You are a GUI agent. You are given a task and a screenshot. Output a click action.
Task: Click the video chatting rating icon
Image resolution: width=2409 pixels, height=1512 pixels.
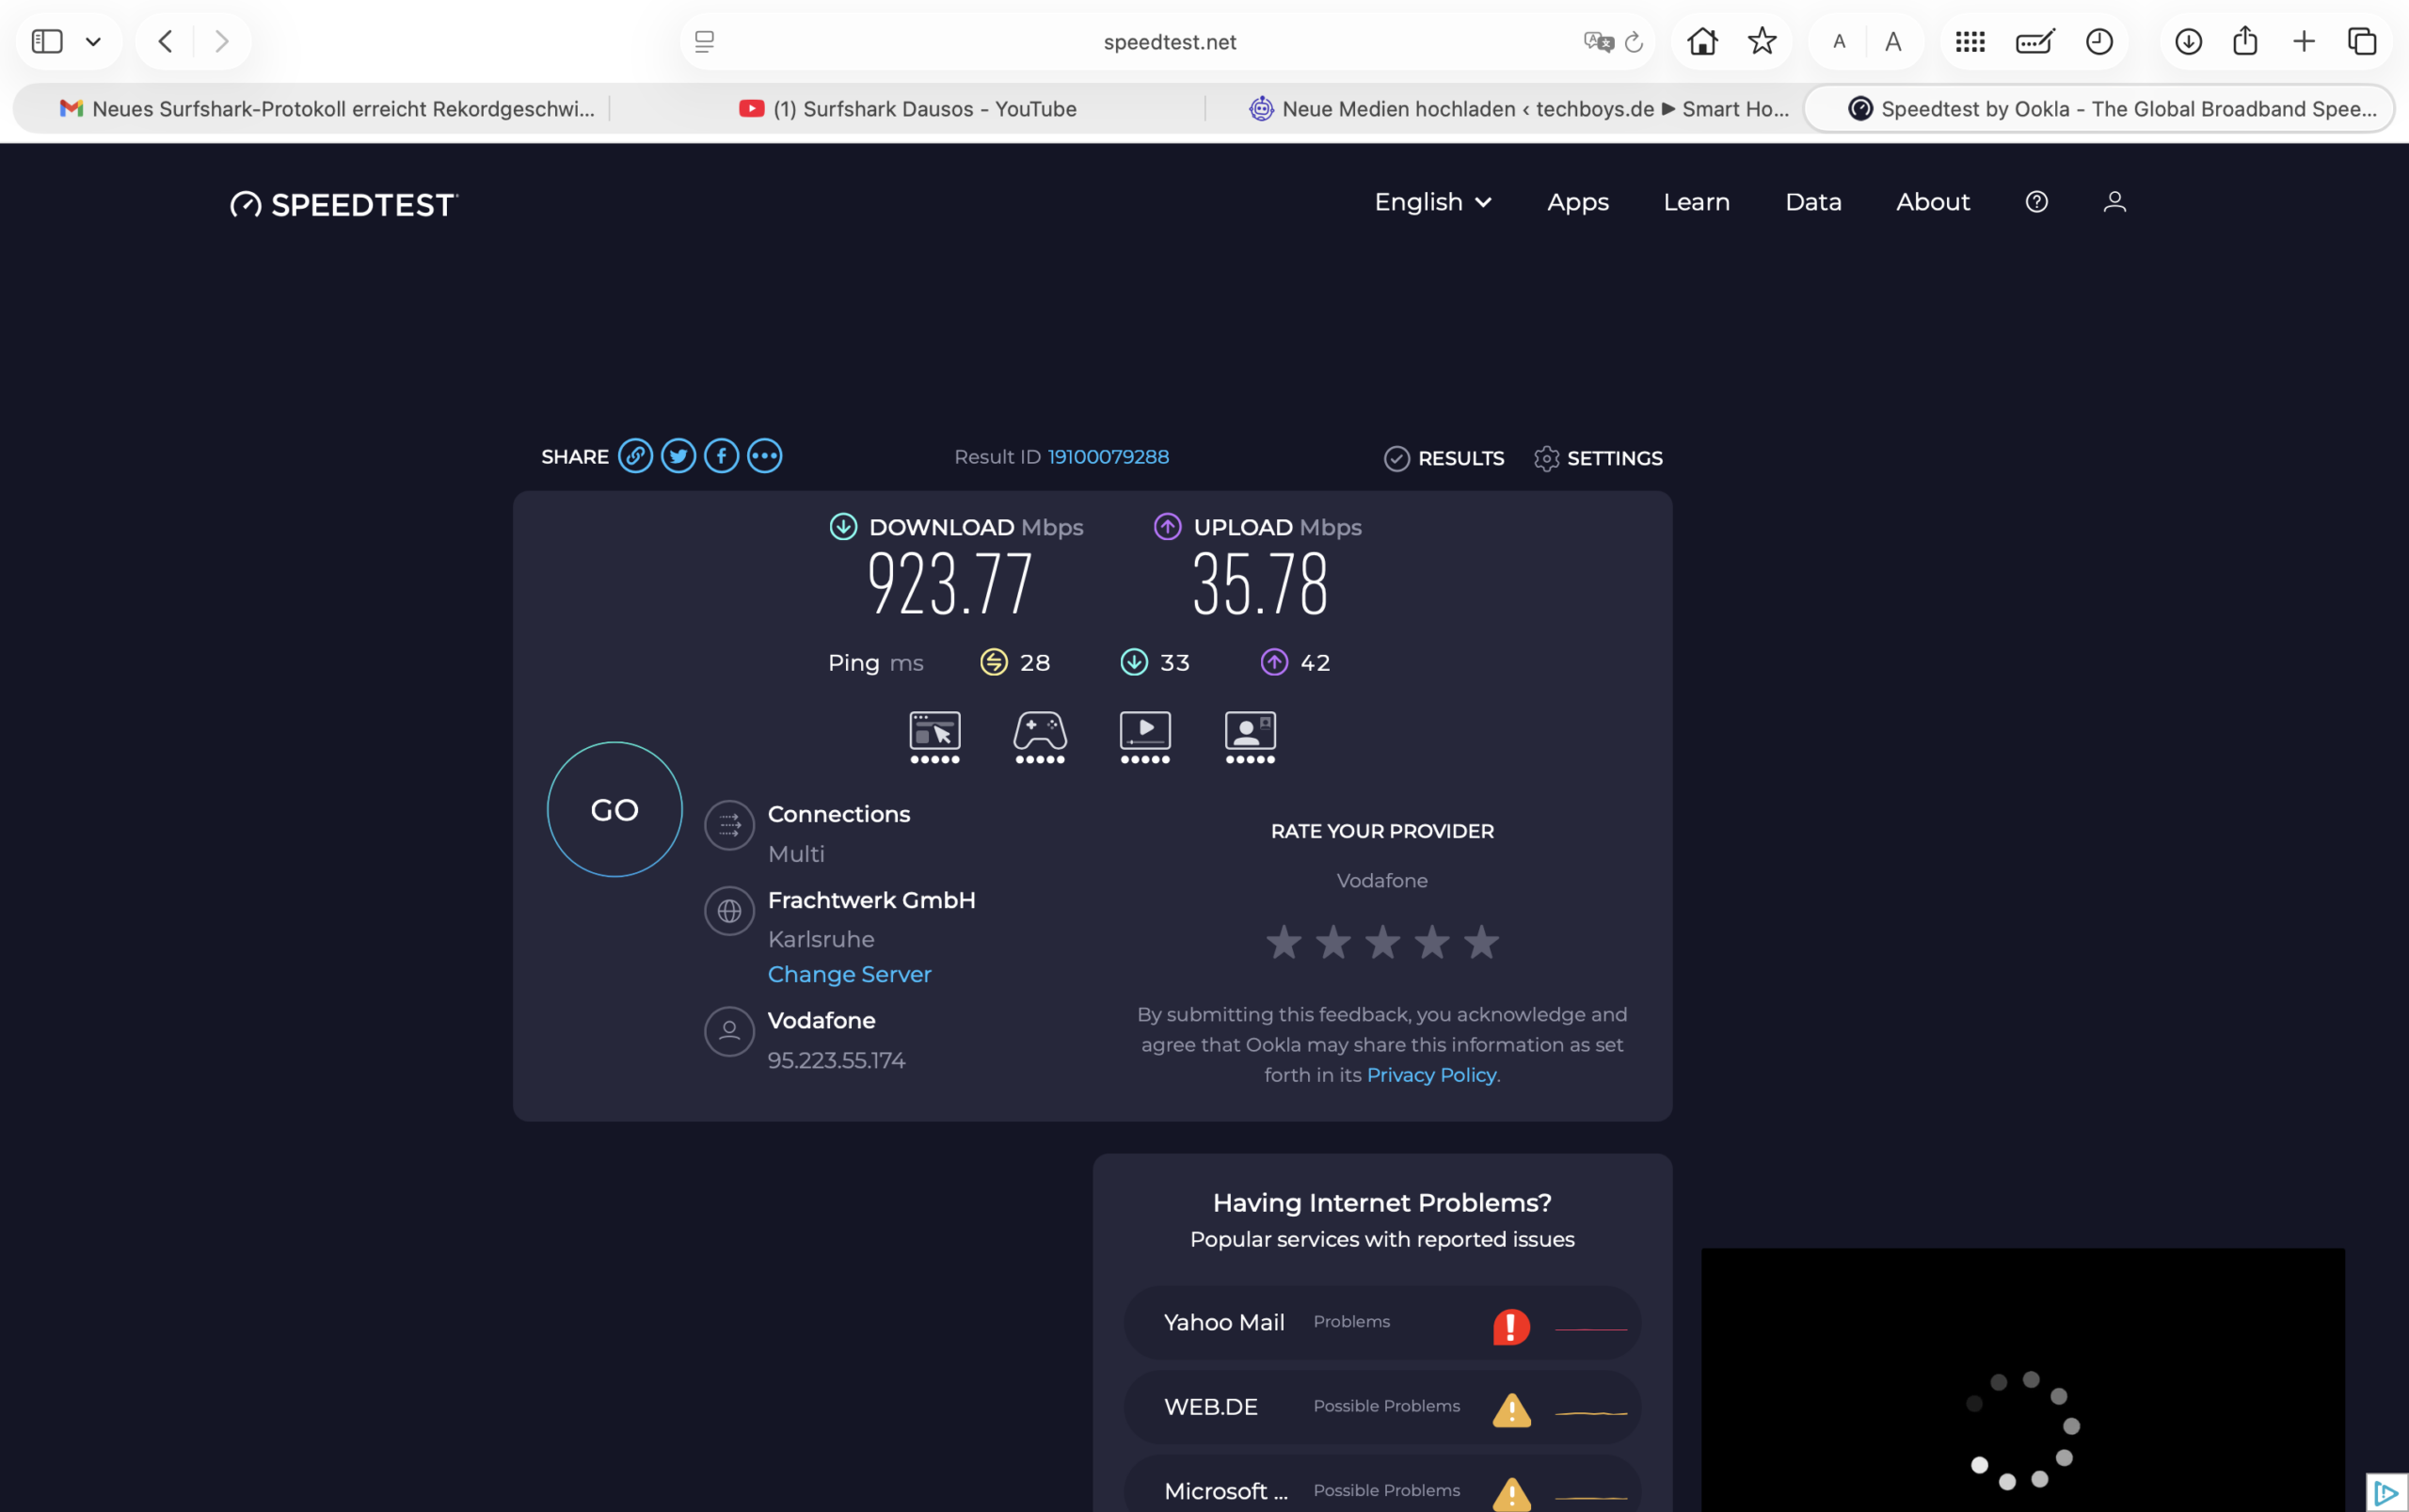point(1250,737)
